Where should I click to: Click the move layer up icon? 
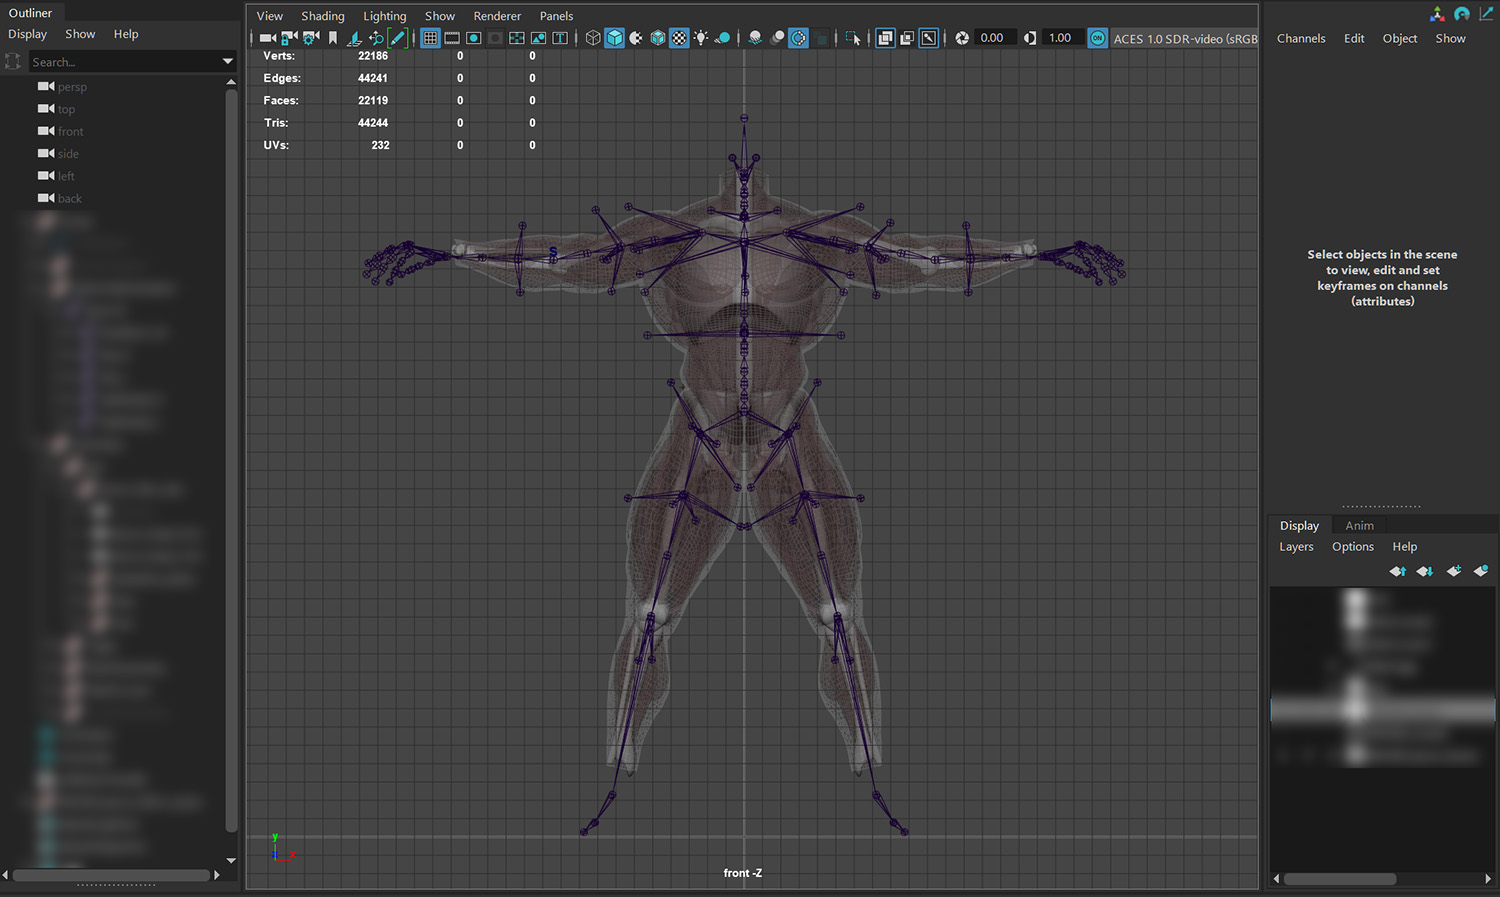click(x=1397, y=571)
